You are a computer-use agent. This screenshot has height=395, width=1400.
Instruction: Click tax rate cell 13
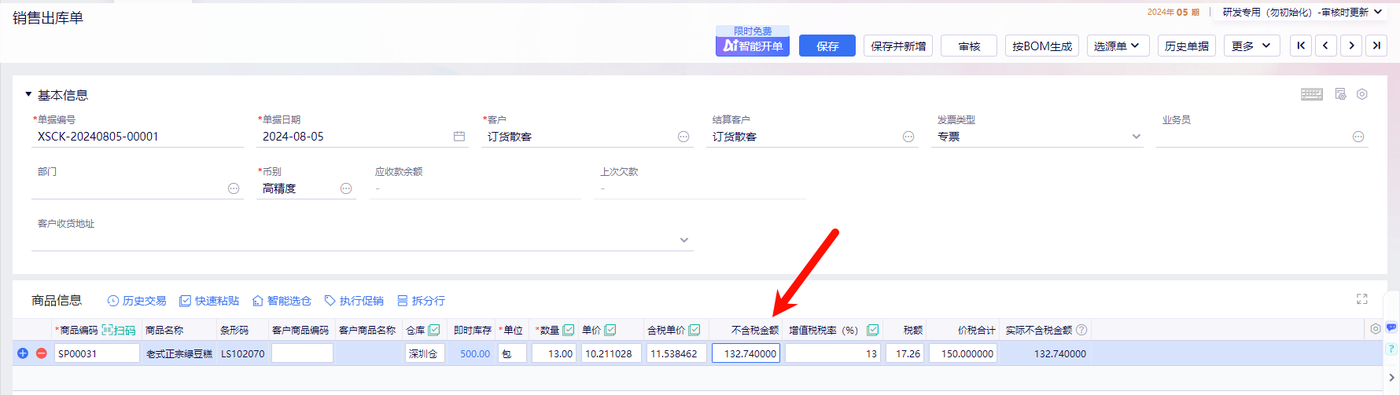point(832,353)
